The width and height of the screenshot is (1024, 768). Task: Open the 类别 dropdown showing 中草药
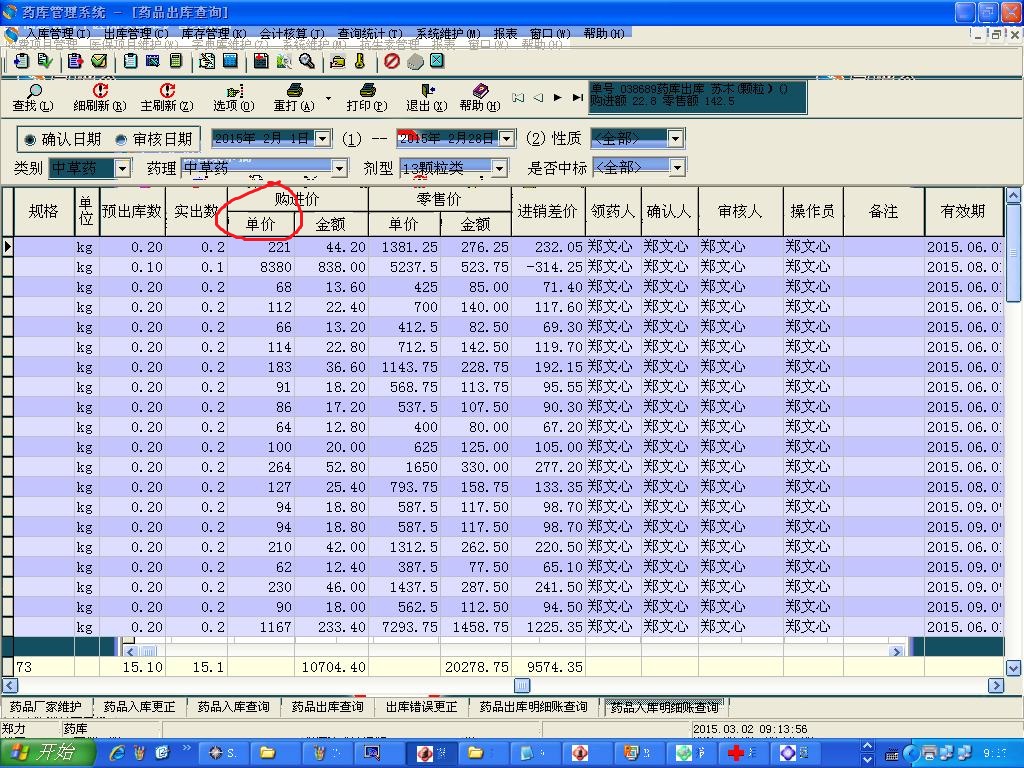(x=122, y=168)
